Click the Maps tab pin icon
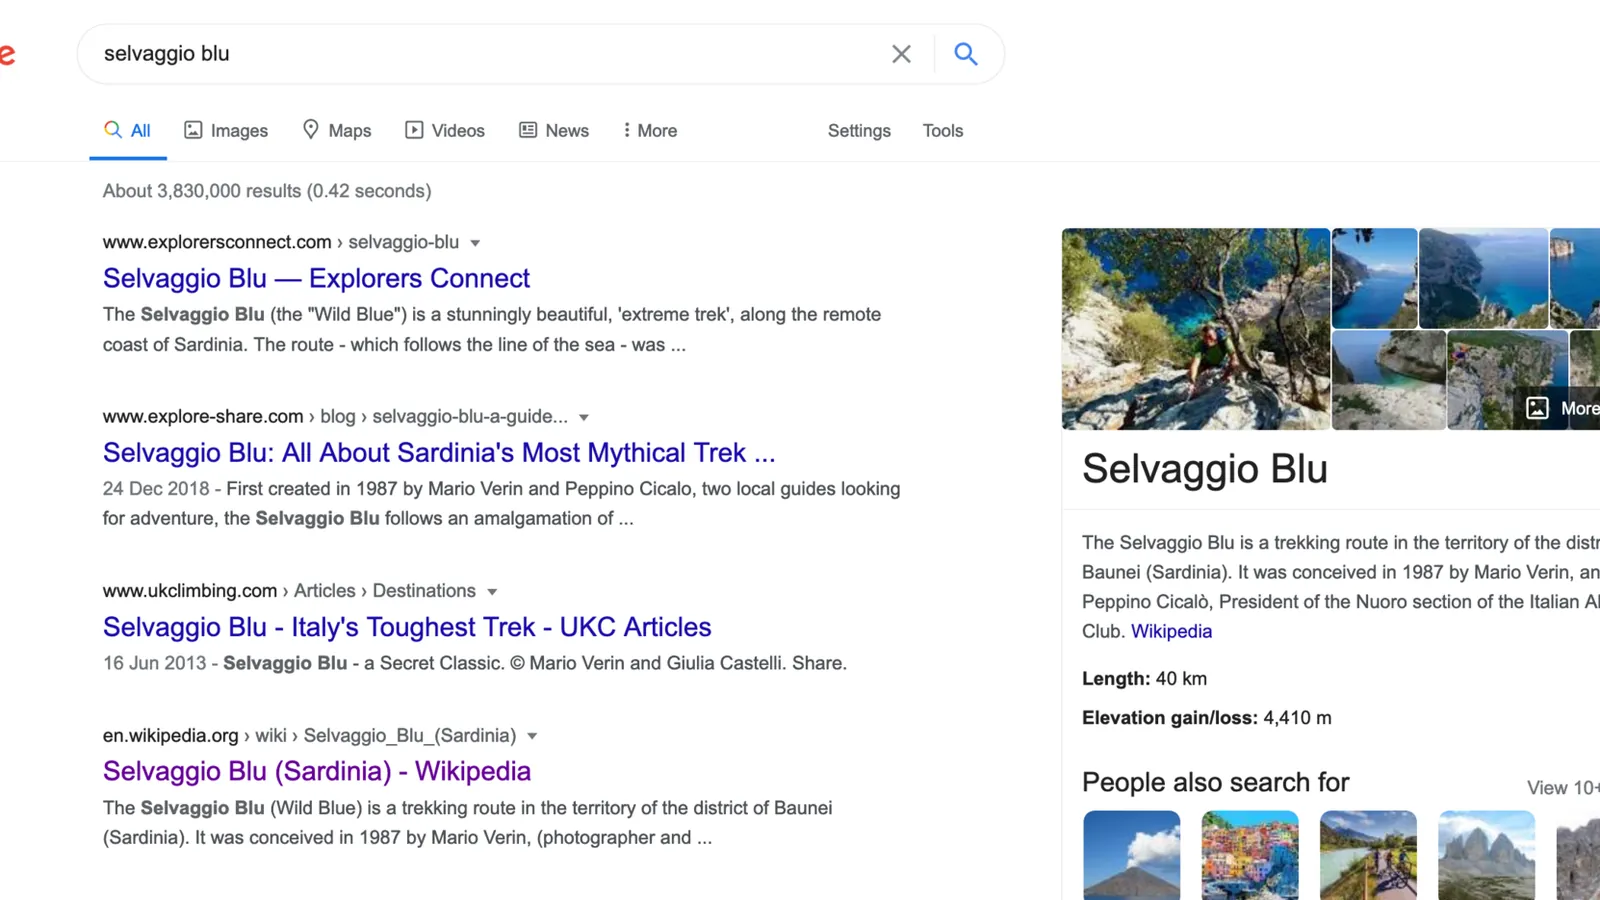The image size is (1600, 900). [x=311, y=130]
